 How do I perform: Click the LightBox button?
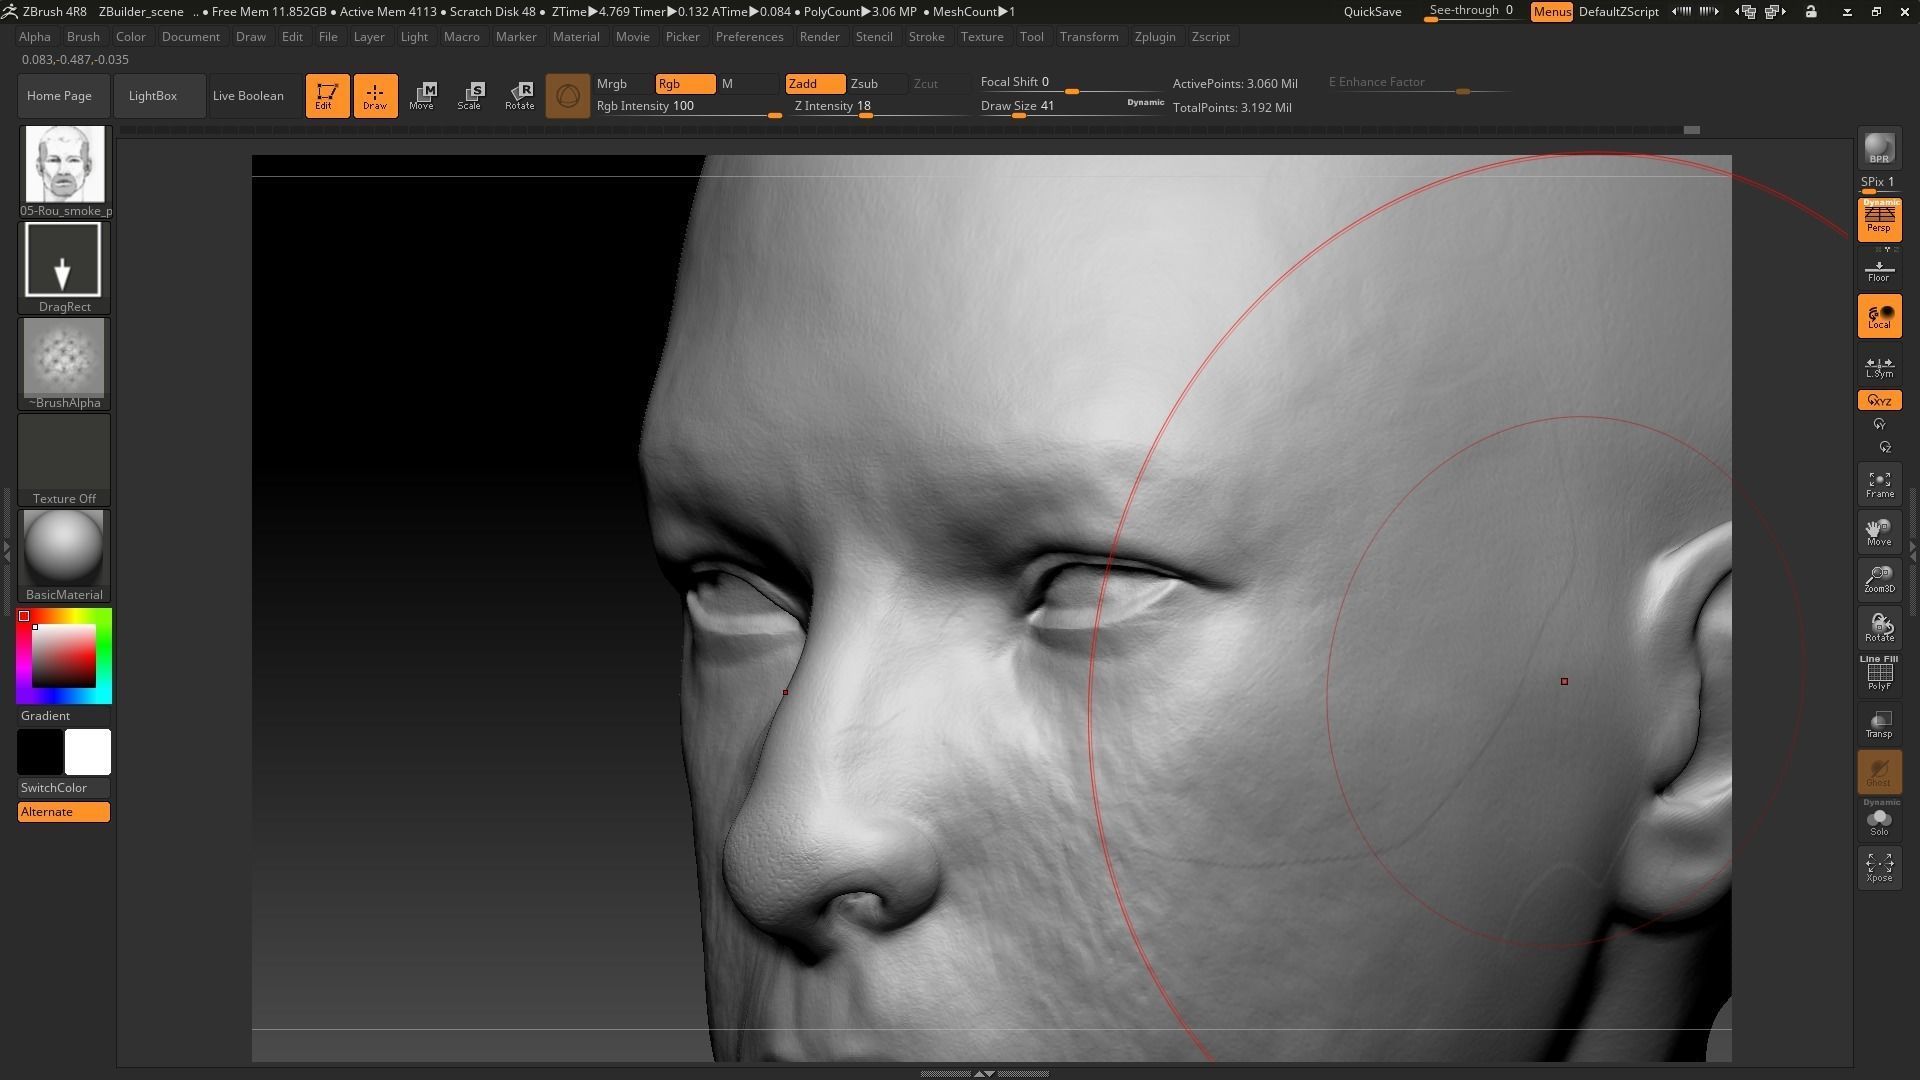tap(153, 96)
